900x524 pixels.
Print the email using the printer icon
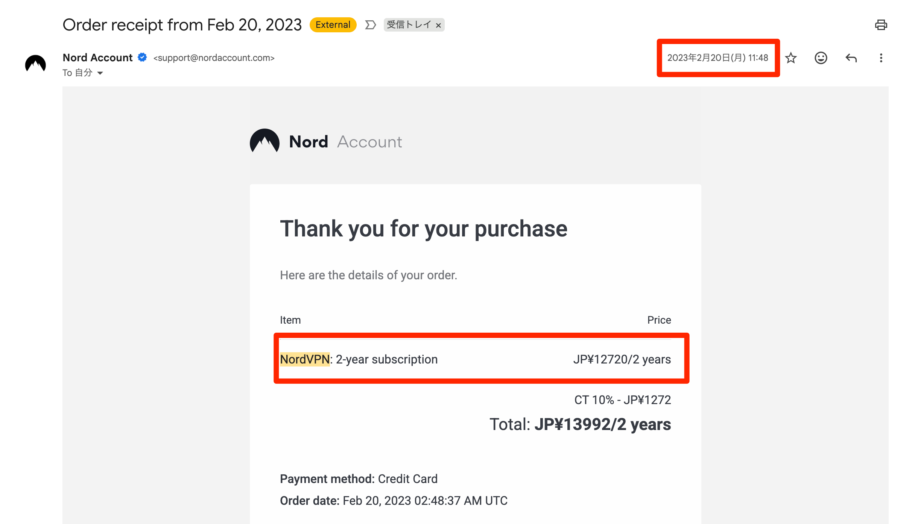coord(880,25)
